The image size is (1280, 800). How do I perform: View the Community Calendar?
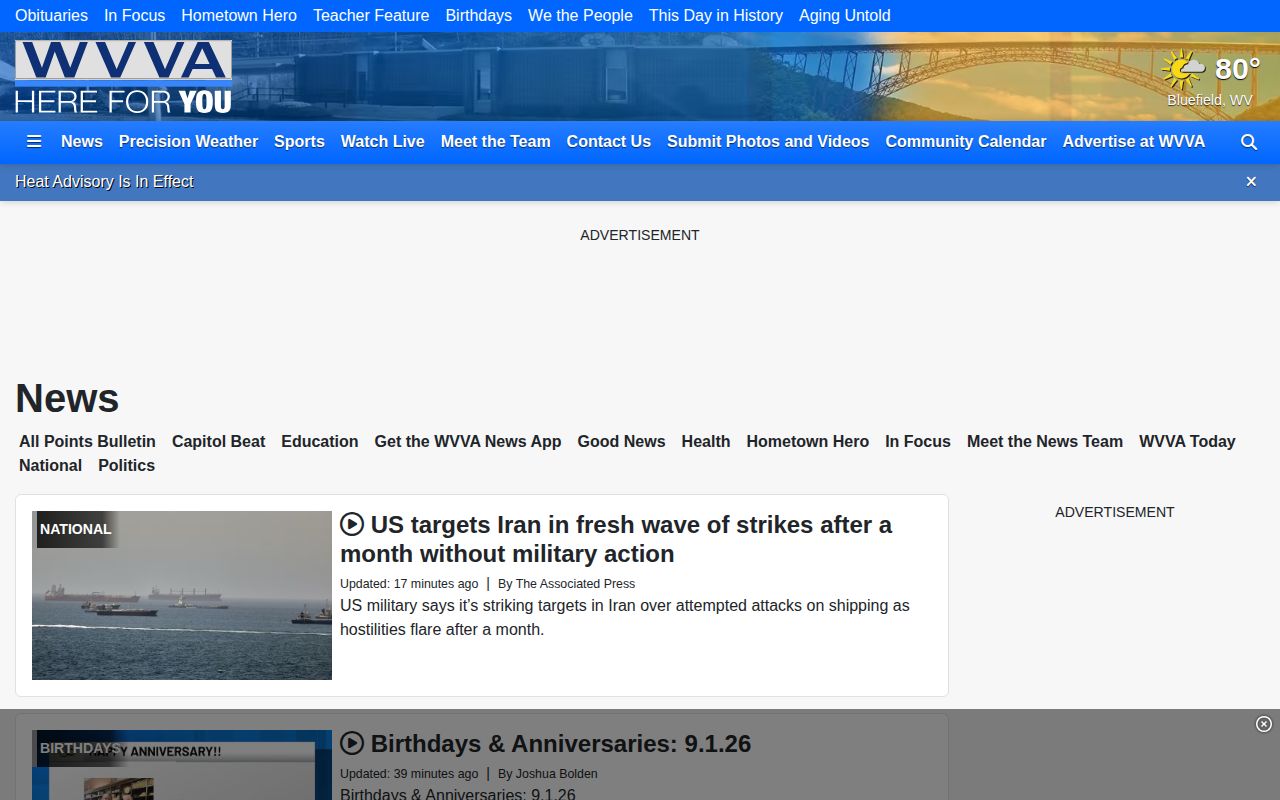point(966,142)
